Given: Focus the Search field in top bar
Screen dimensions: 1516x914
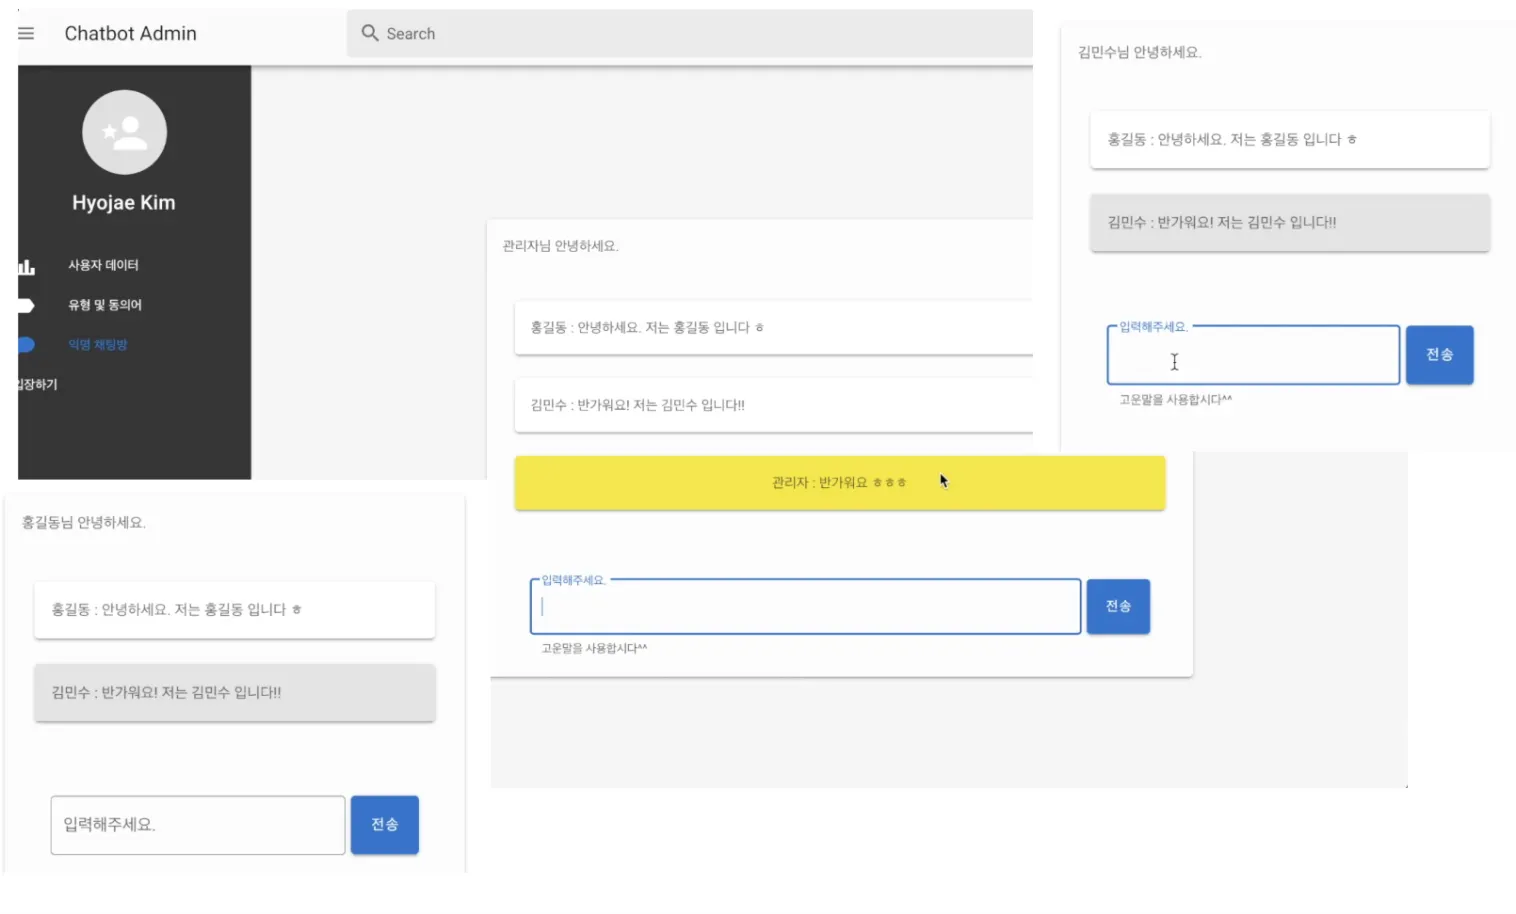Looking at the screenshot, I should click(x=690, y=33).
